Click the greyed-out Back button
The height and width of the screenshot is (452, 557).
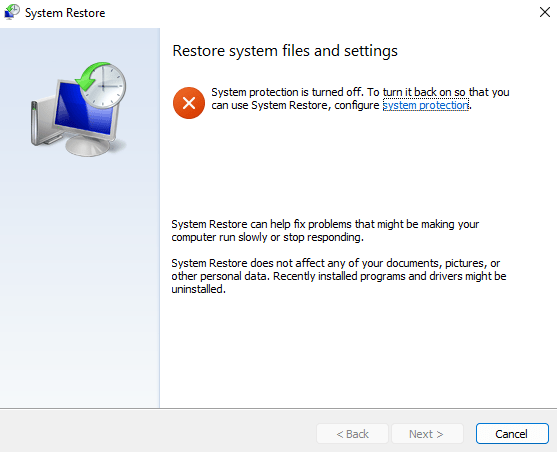tap(352, 434)
